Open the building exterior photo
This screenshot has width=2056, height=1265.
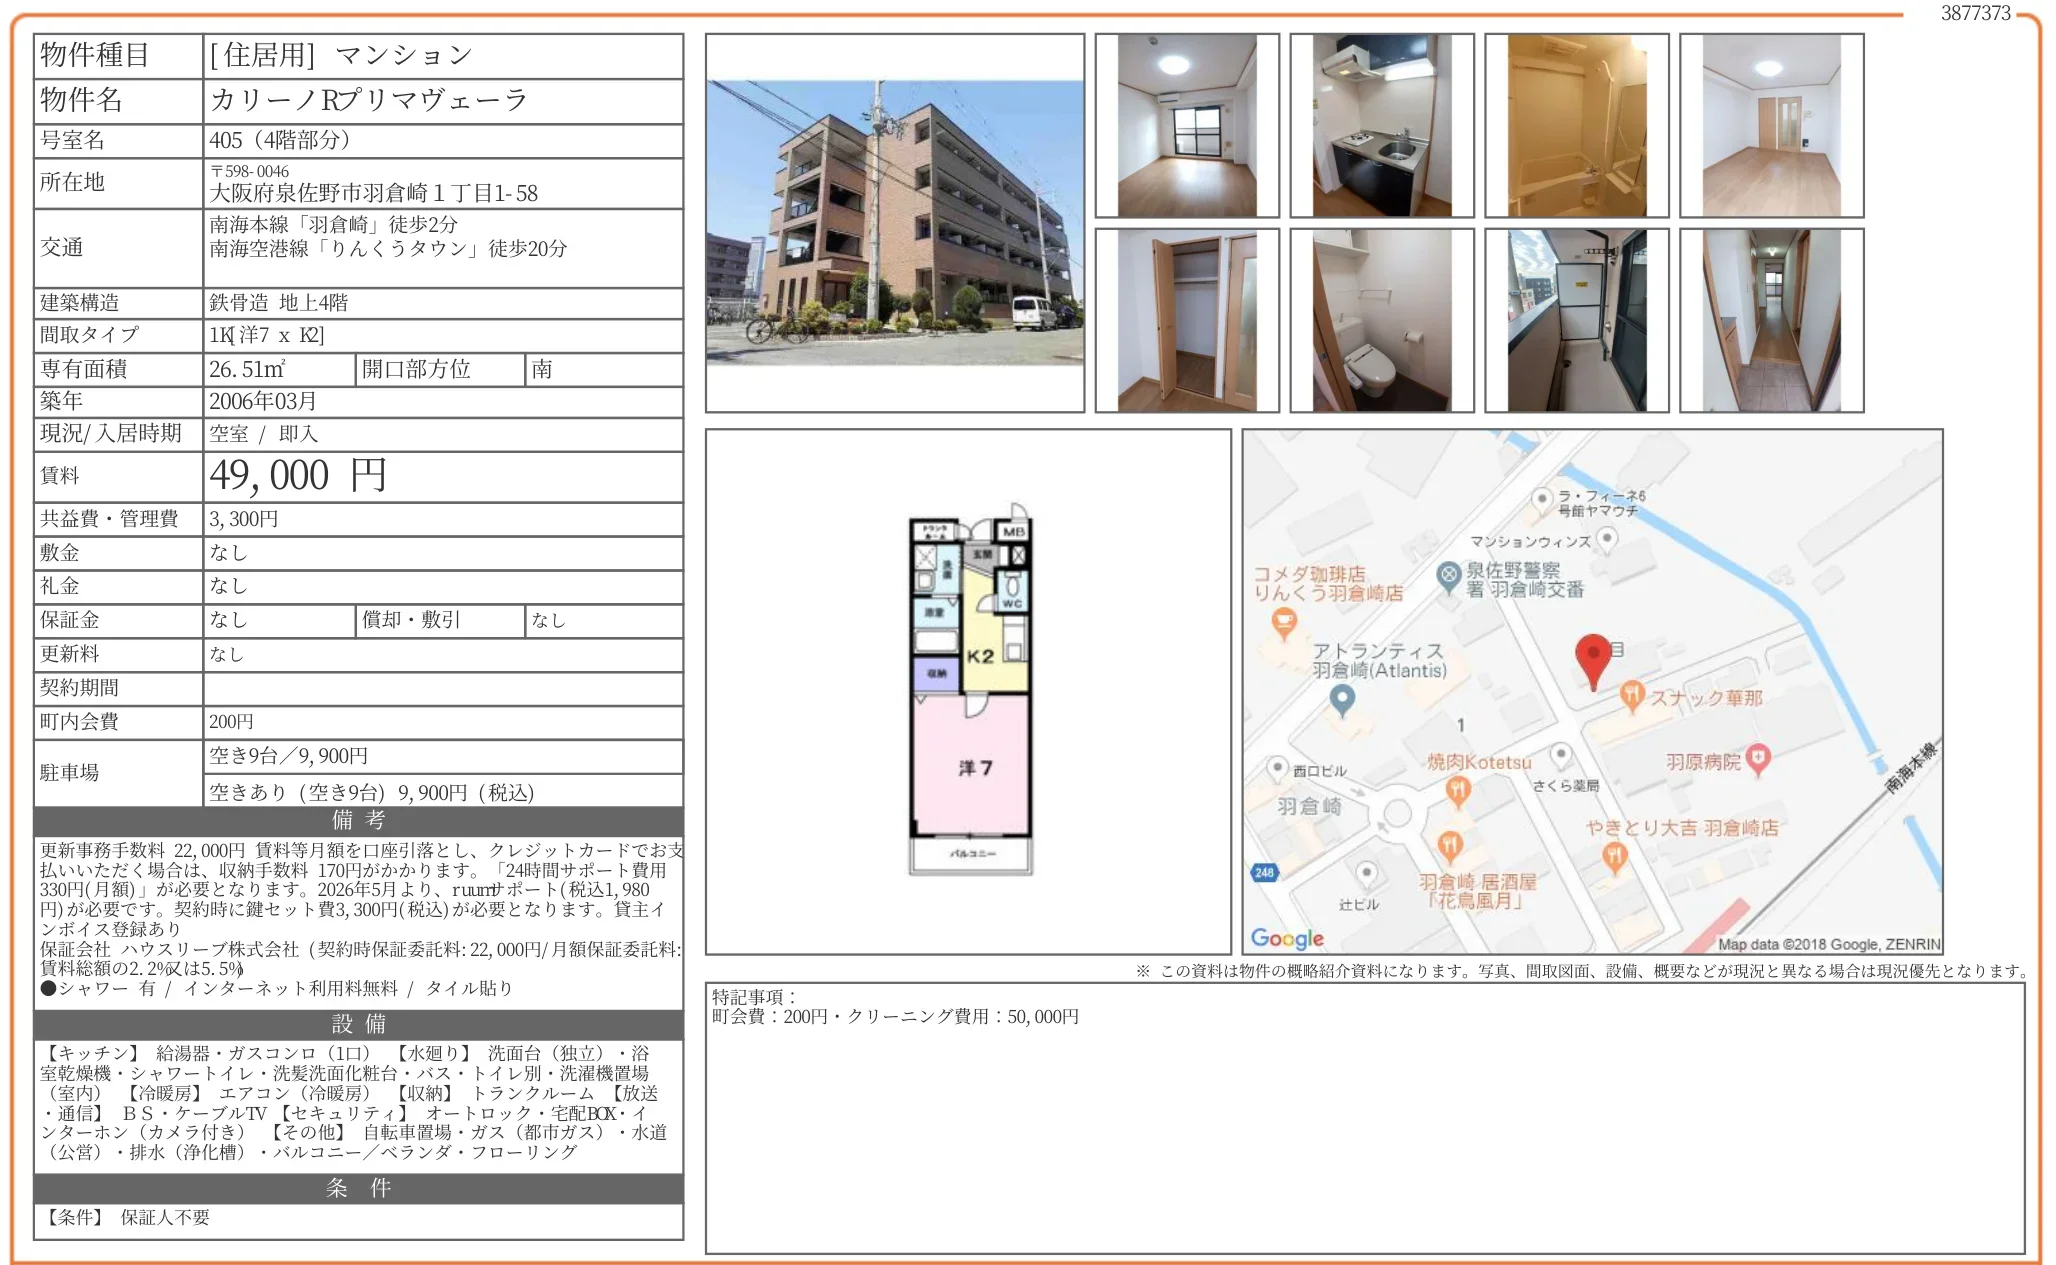[894, 223]
